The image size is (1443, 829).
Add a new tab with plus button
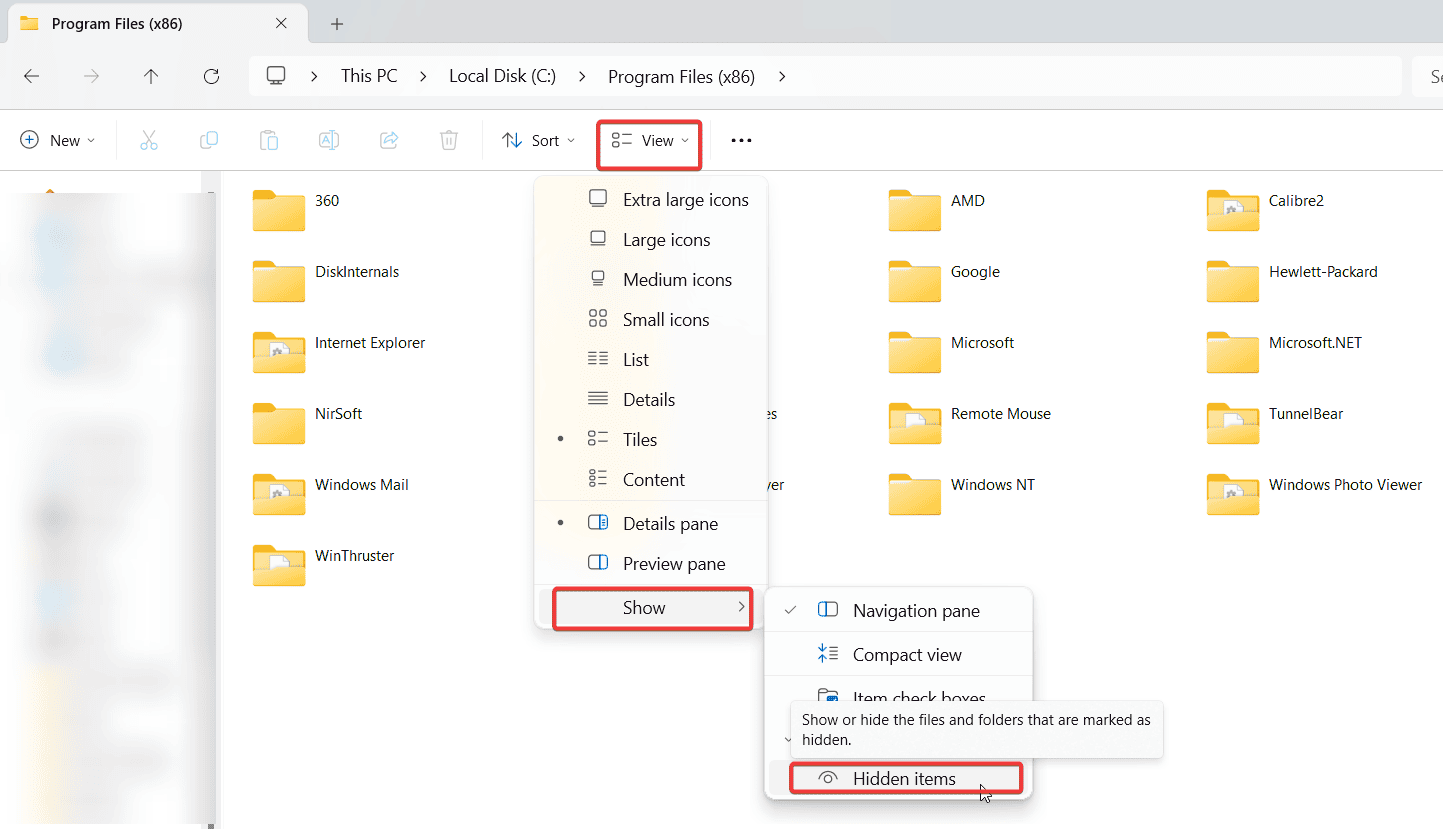coord(337,24)
